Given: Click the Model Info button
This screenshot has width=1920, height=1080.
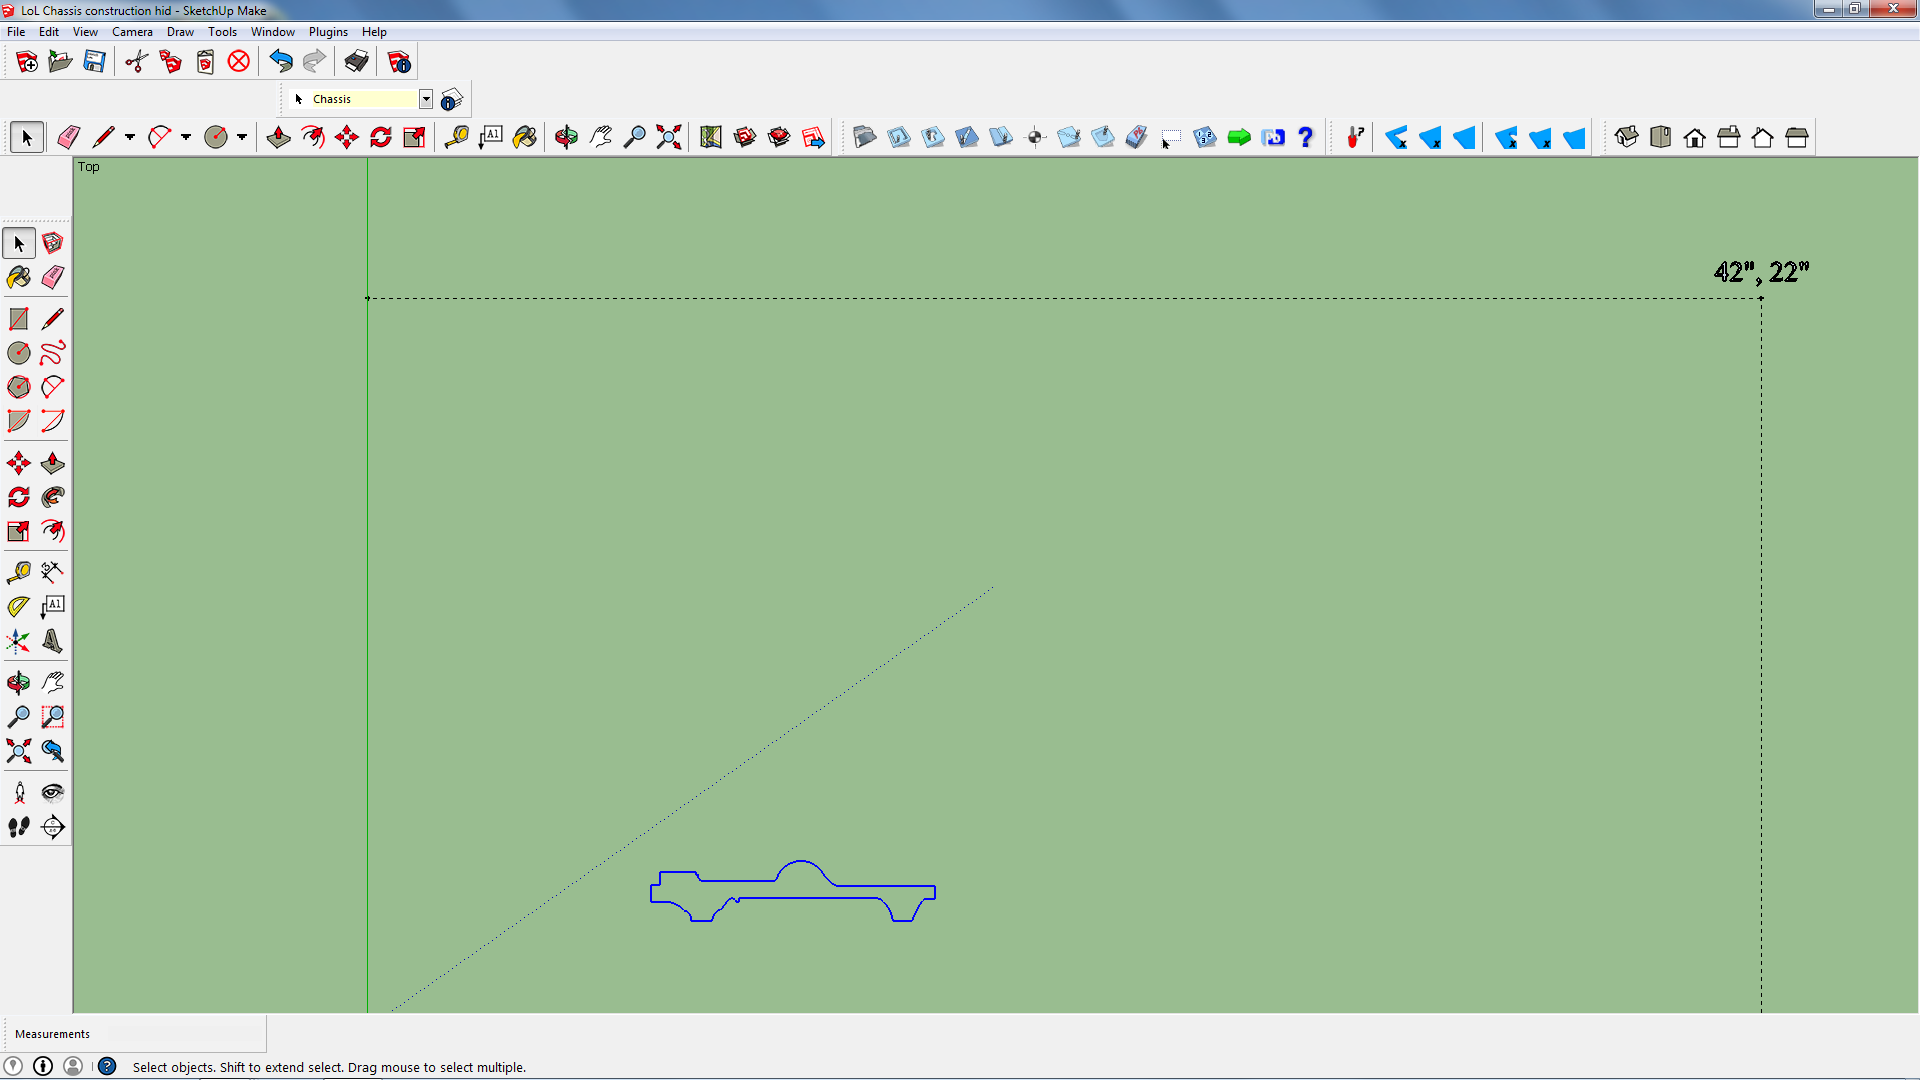Looking at the screenshot, I should 398,61.
